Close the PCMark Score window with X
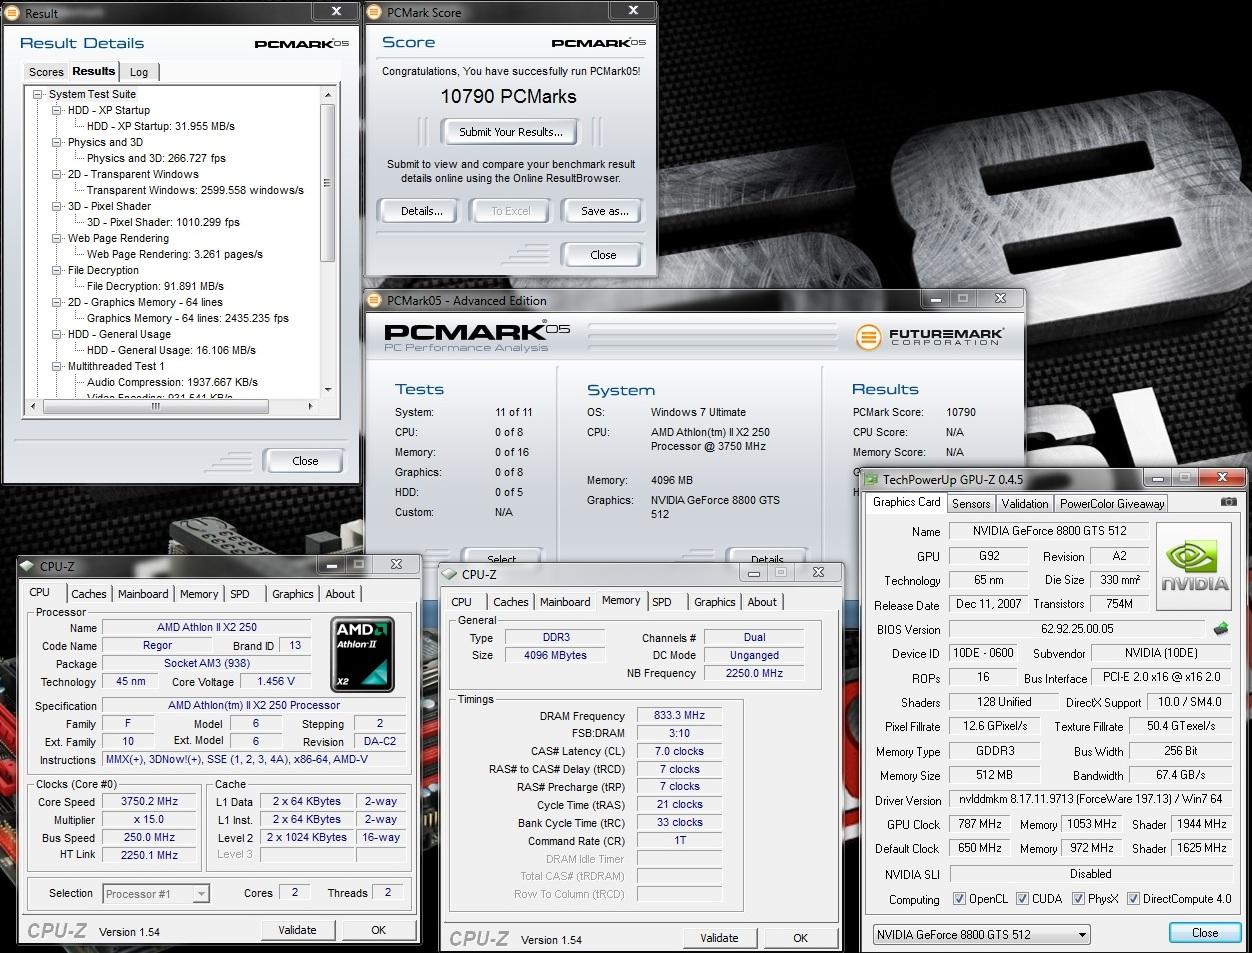This screenshot has height=953, width=1252. click(634, 11)
